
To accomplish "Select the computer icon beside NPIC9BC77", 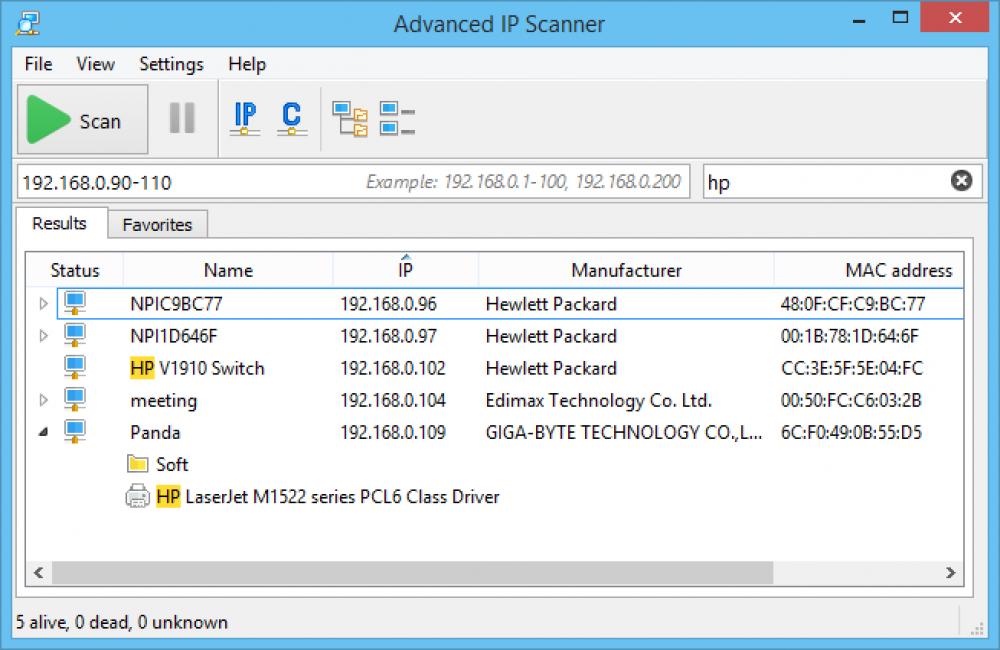I will [73, 304].
